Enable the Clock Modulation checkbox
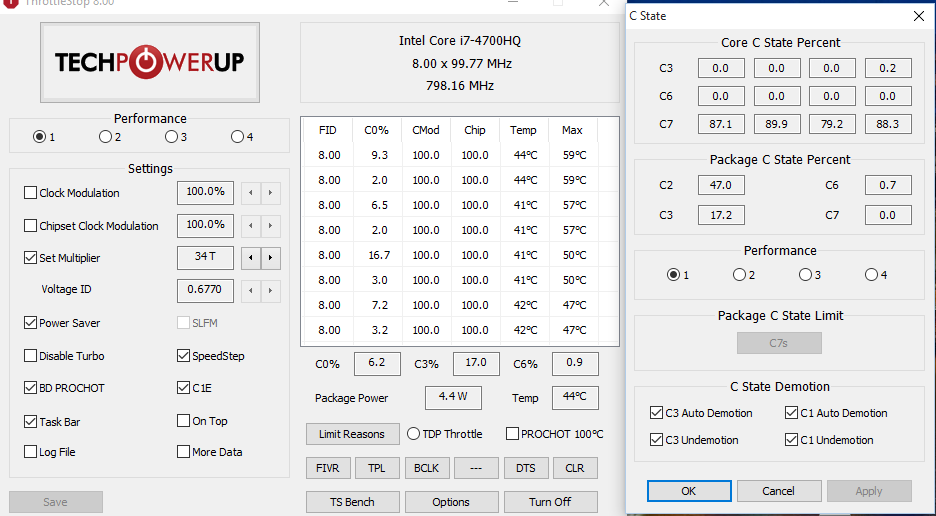Image resolution: width=936 pixels, height=516 pixels. click(30, 193)
